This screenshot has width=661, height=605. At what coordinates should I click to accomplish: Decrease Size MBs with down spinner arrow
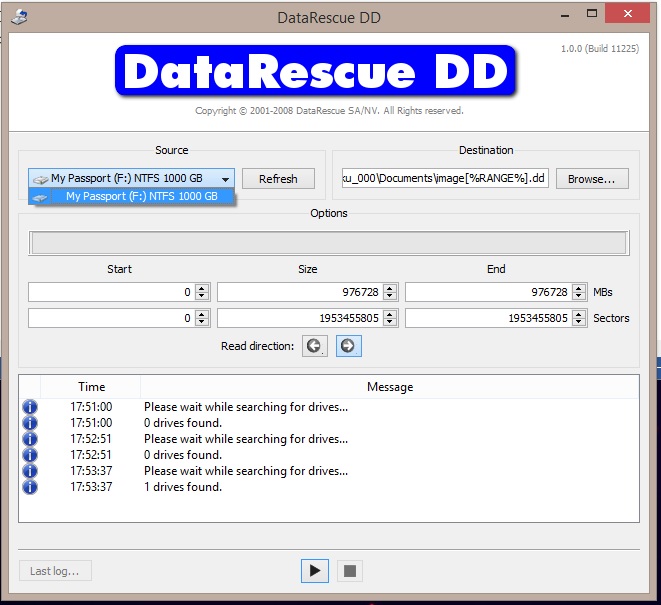pos(390,296)
